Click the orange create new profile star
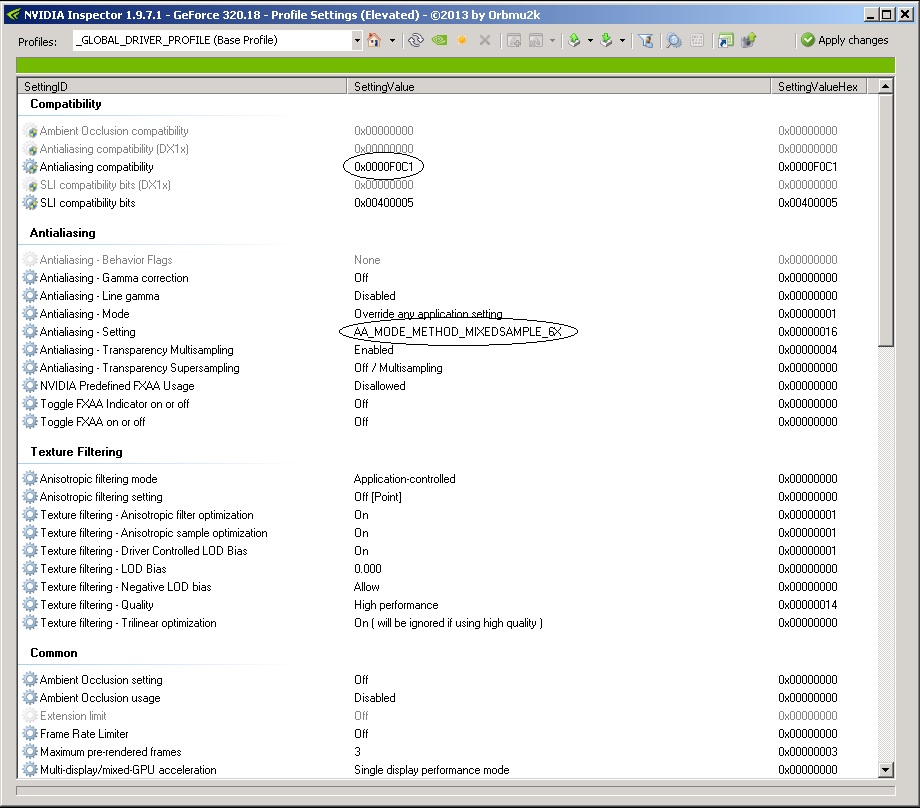The height and width of the screenshot is (808, 920). [x=462, y=40]
